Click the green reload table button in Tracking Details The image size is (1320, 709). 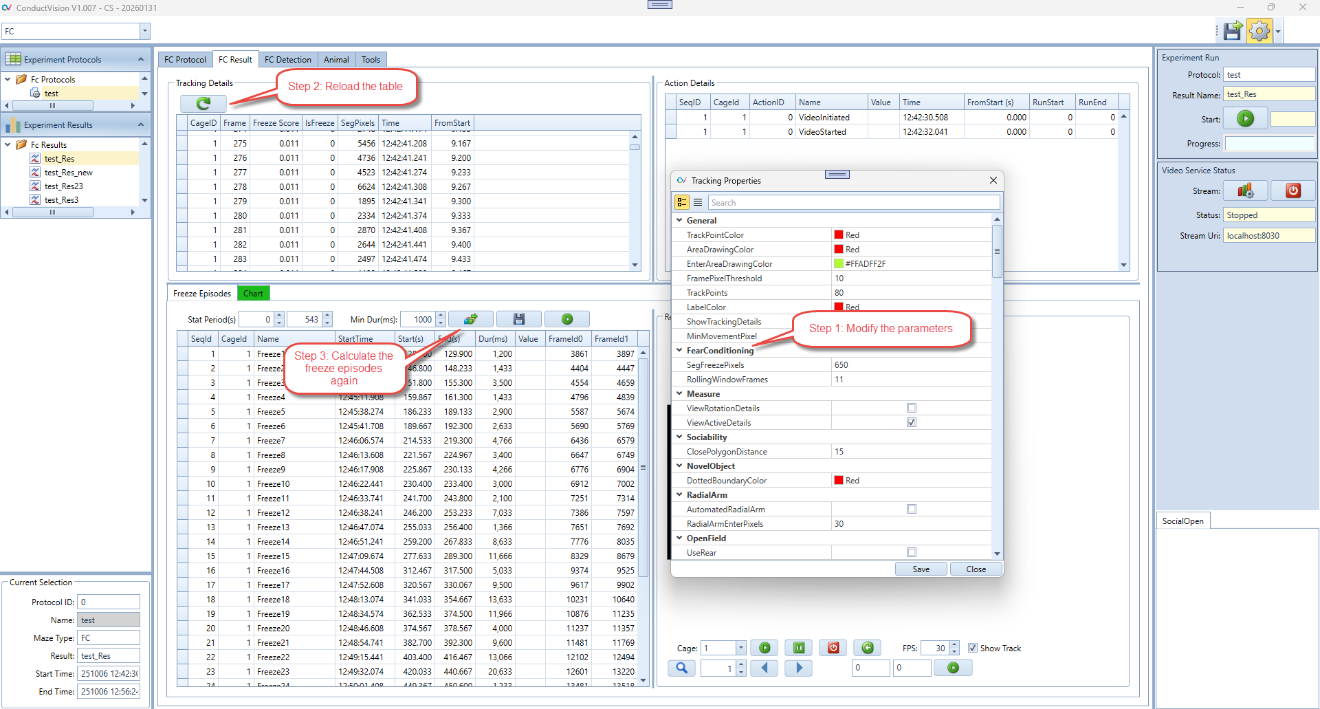pyautogui.click(x=203, y=103)
